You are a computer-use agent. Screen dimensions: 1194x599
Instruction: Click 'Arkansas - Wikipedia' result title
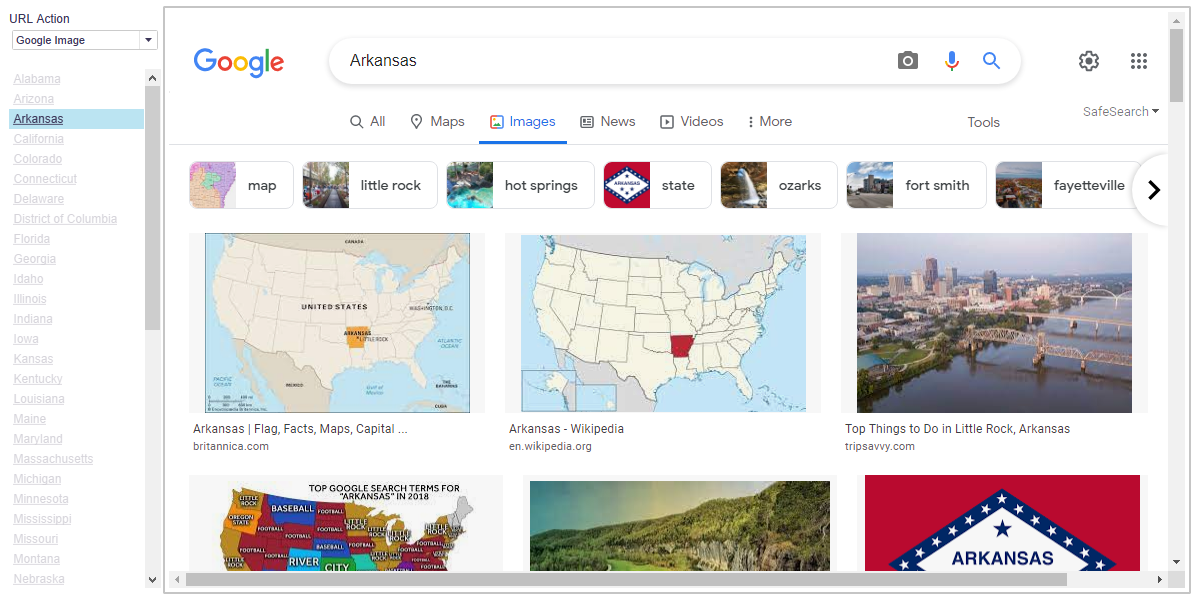(566, 429)
